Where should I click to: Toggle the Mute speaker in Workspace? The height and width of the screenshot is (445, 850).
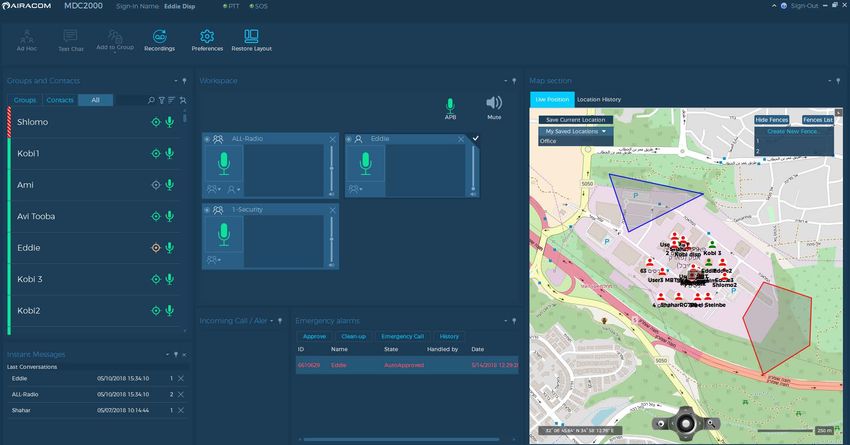(x=494, y=107)
